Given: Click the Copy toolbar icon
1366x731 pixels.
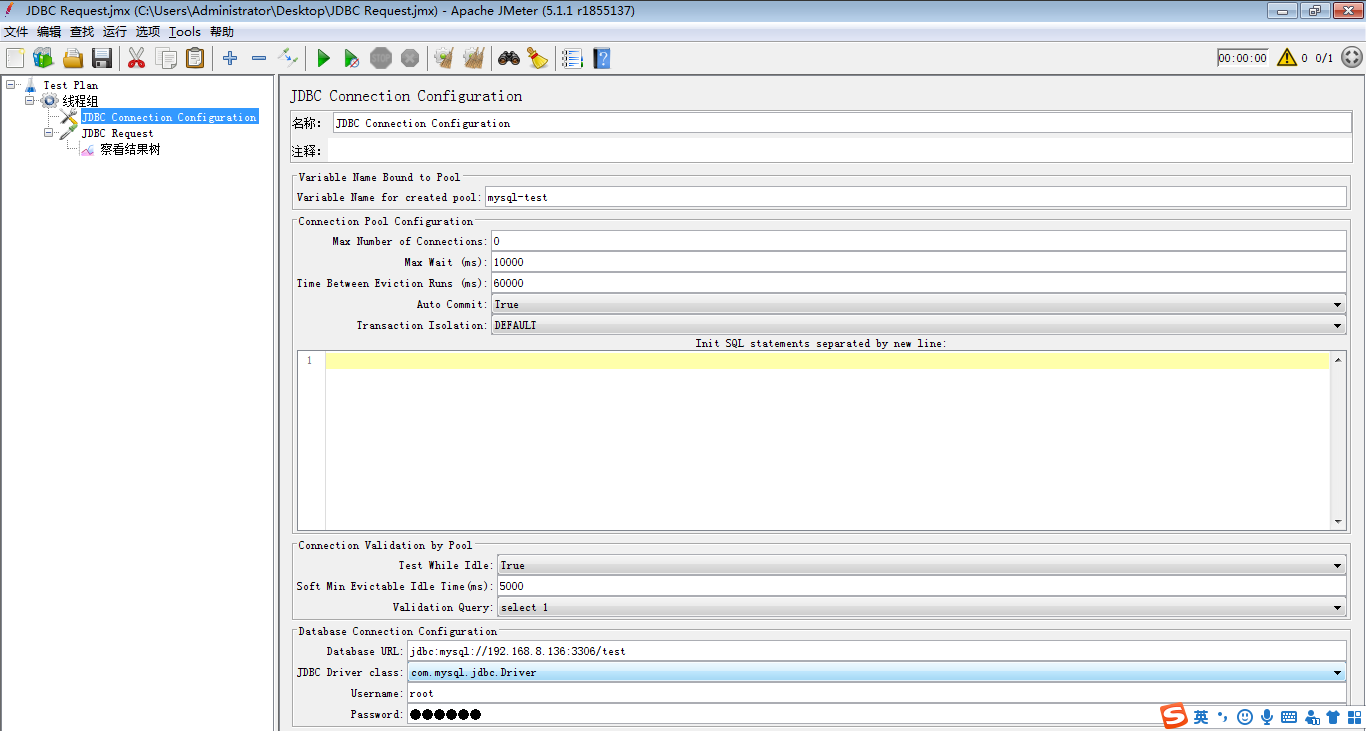Looking at the screenshot, I should point(166,58).
